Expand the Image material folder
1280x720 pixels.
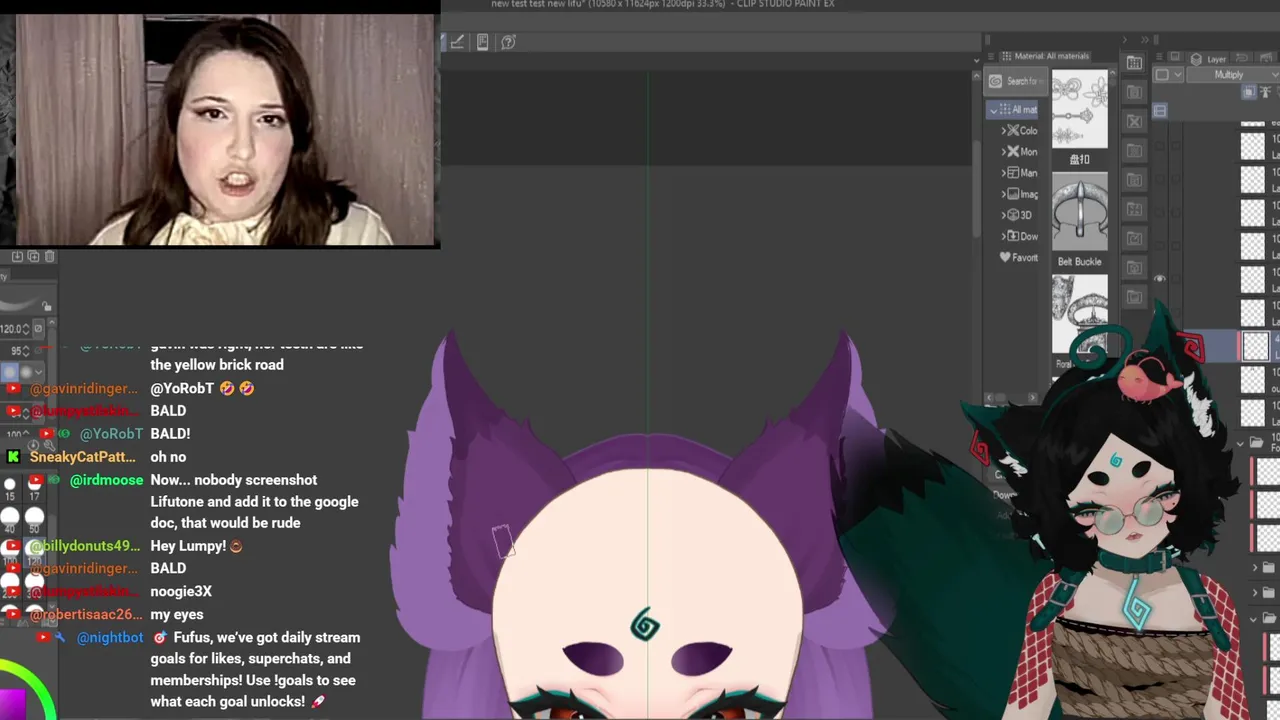(x=1003, y=194)
